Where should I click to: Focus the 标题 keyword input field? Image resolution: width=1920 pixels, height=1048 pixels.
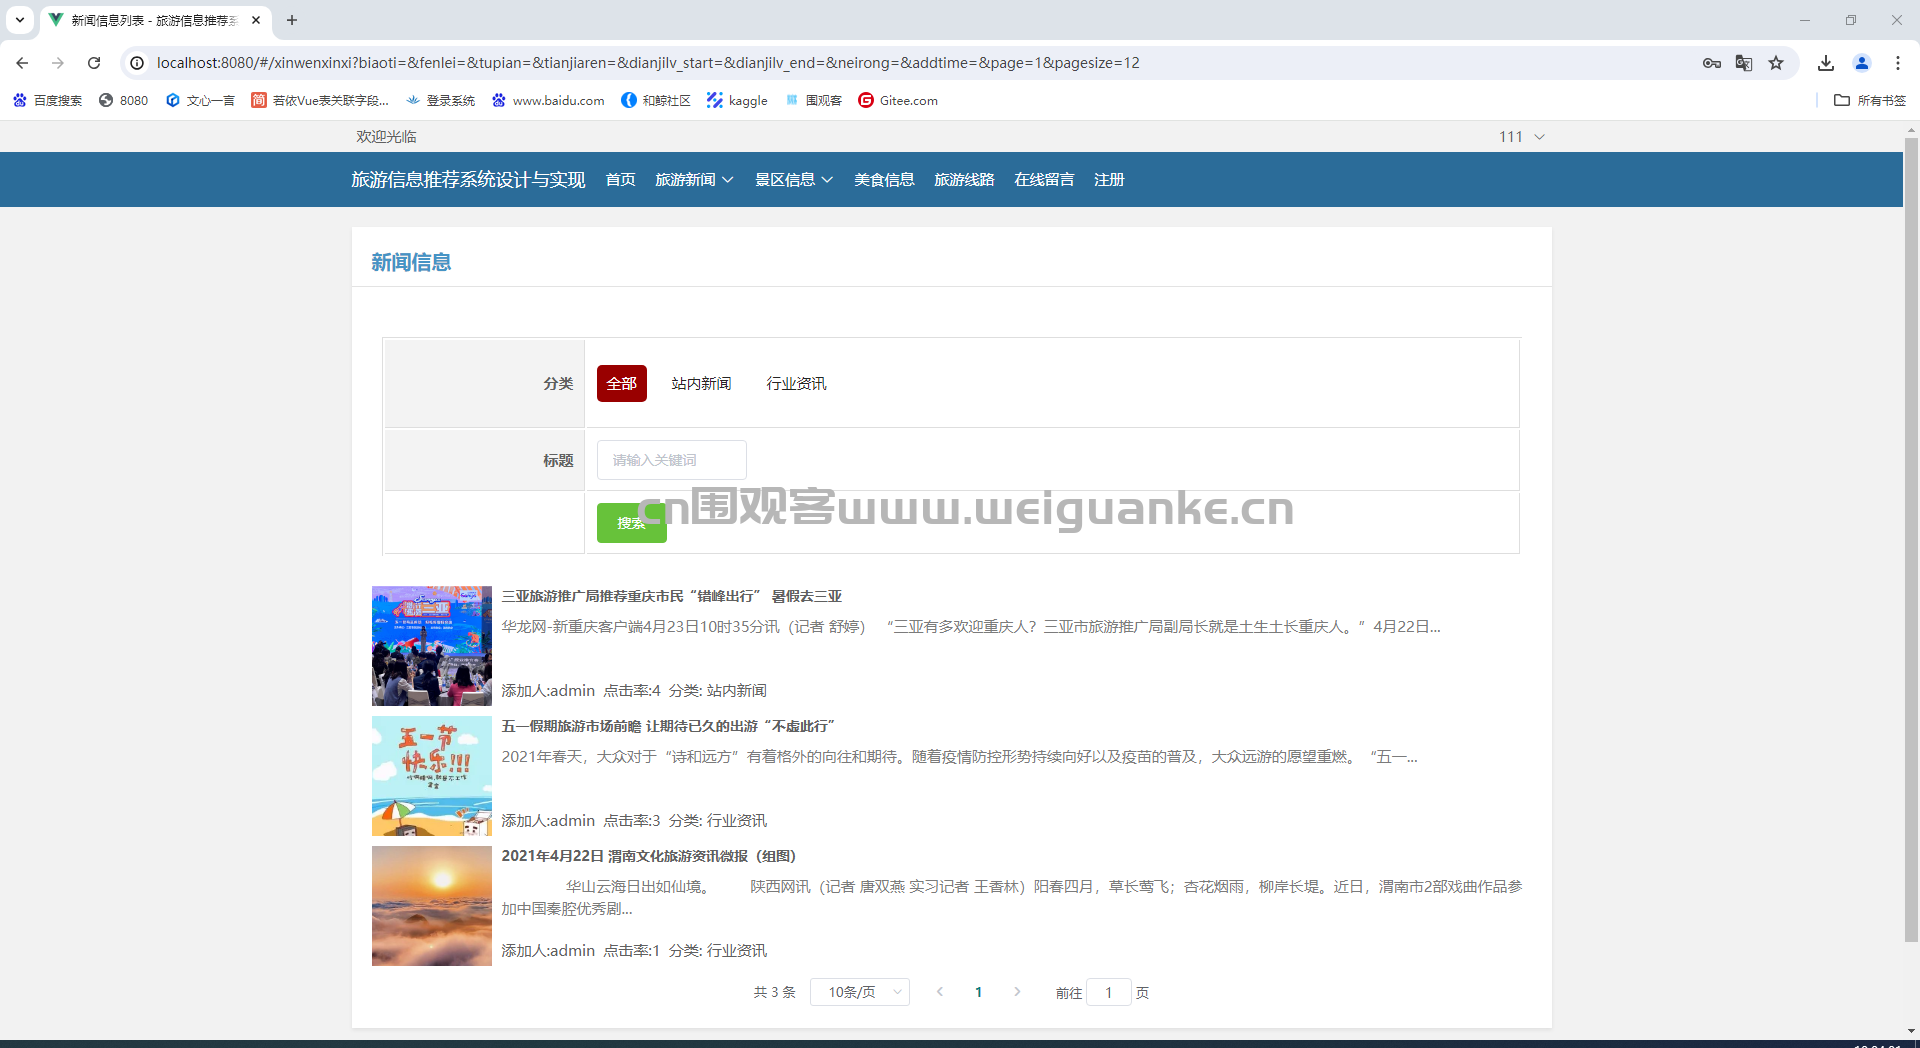click(x=672, y=460)
